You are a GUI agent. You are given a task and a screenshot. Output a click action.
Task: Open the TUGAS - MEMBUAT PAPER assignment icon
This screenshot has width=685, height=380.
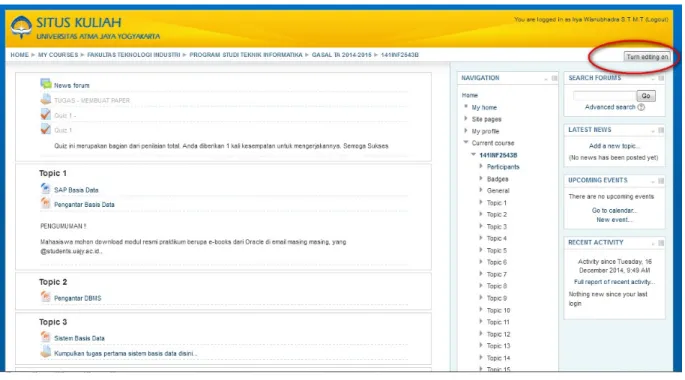pyautogui.click(x=46, y=99)
